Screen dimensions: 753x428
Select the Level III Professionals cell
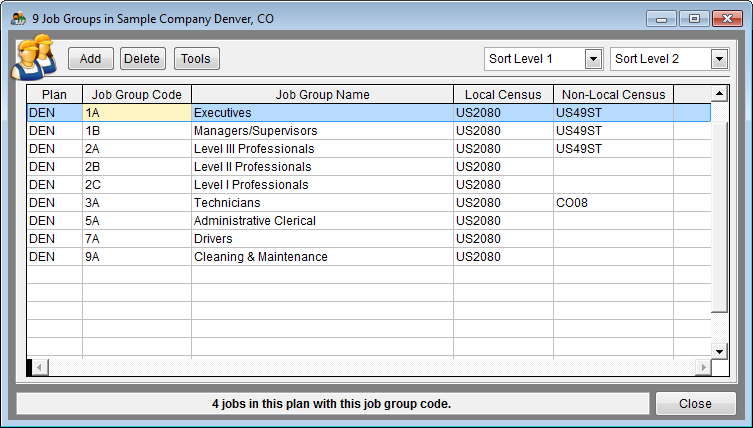tap(323, 149)
